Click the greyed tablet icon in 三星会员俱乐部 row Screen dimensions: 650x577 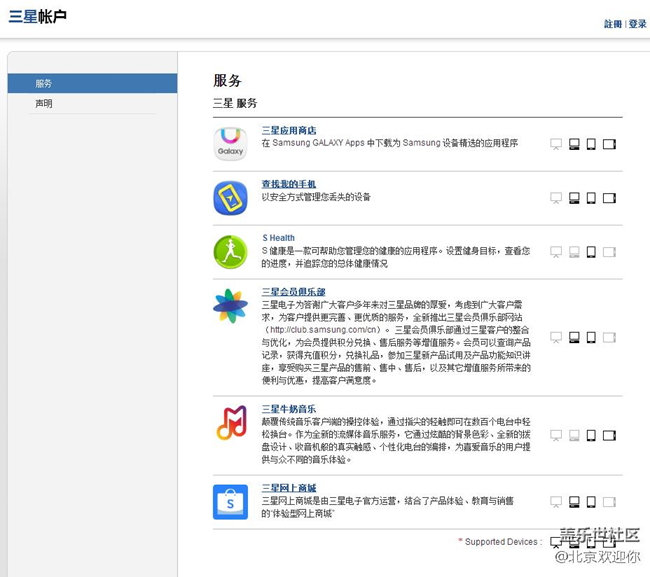click(x=609, y=337)
